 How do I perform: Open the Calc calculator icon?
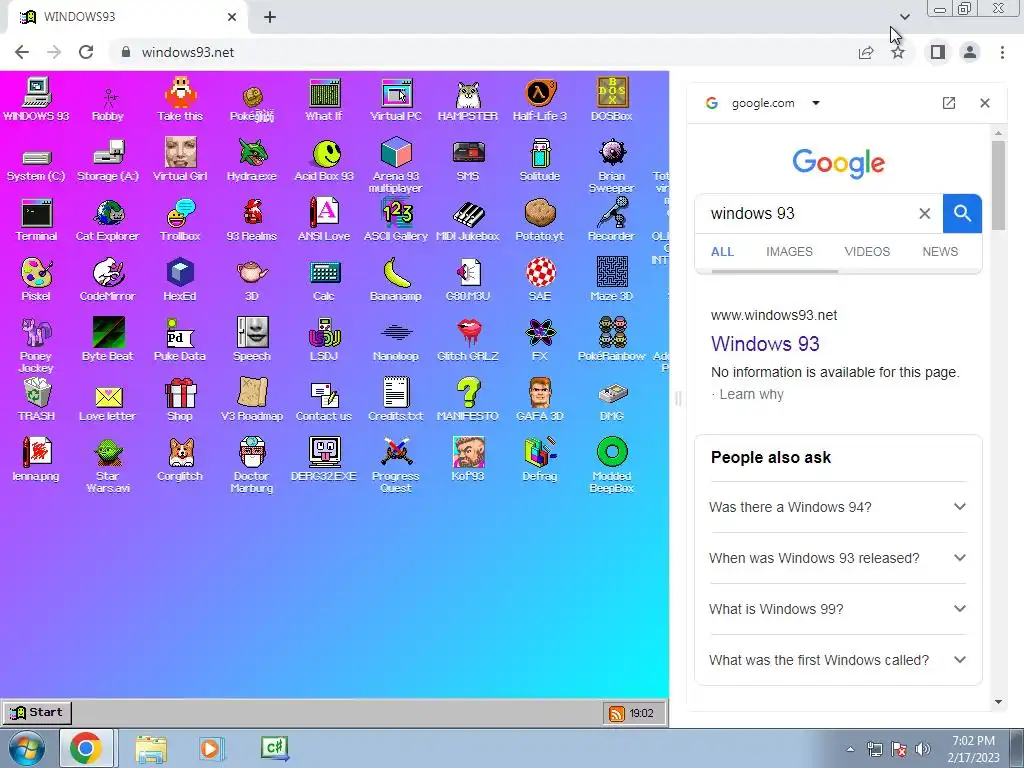[x=324, y=280]
